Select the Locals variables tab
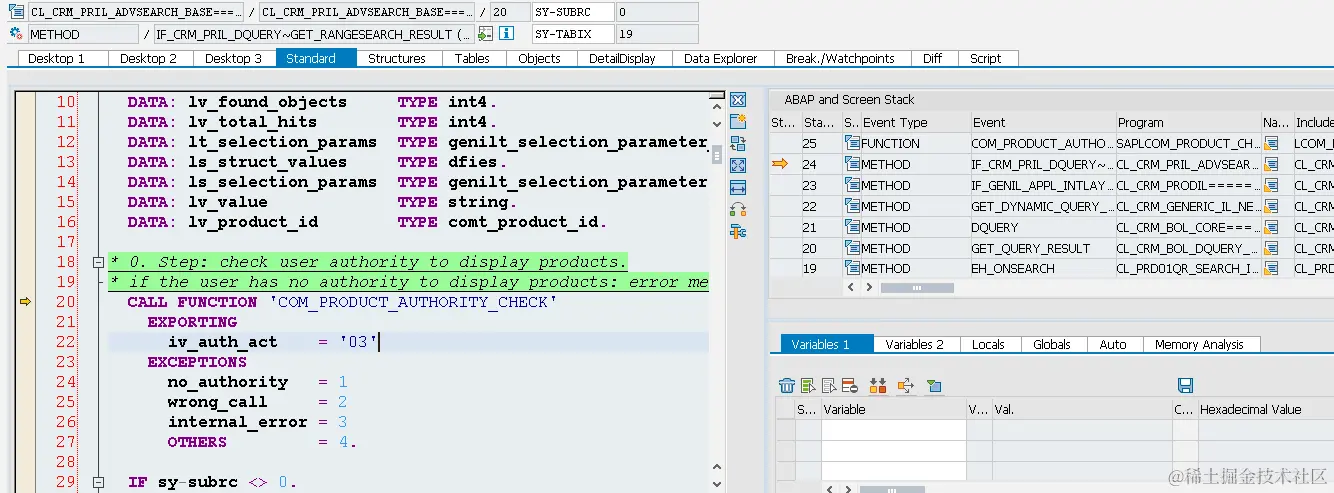 coord(988,344)
